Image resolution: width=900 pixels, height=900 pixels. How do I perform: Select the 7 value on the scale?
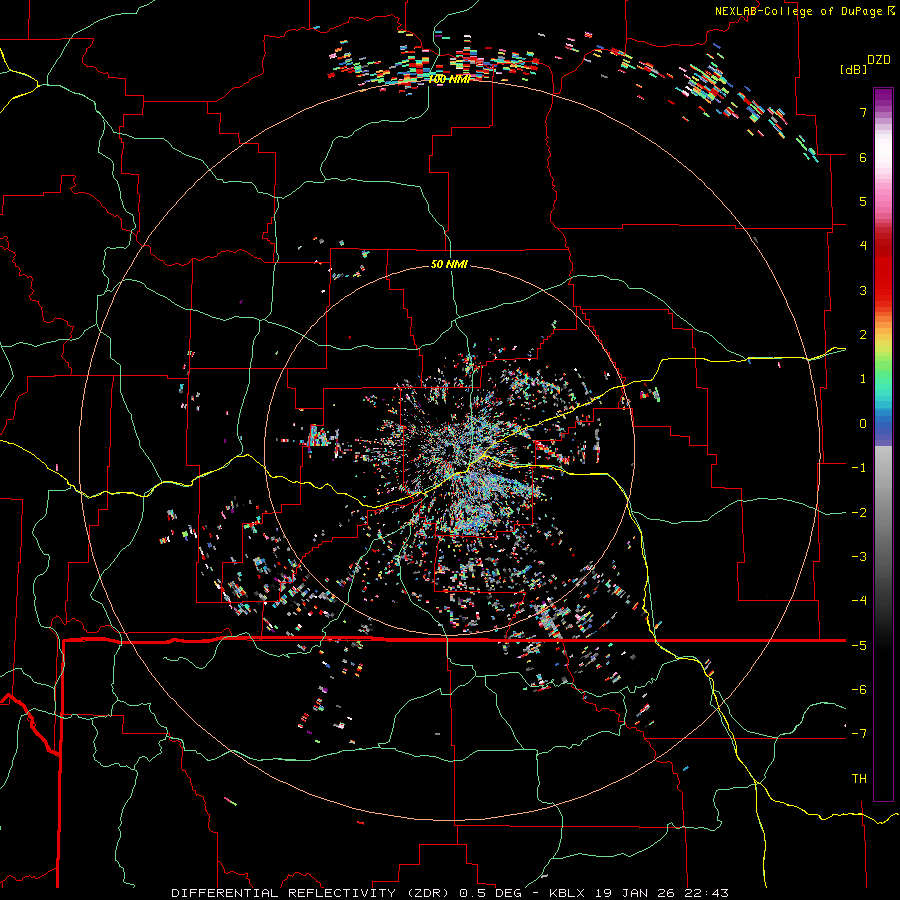point(863,112)
